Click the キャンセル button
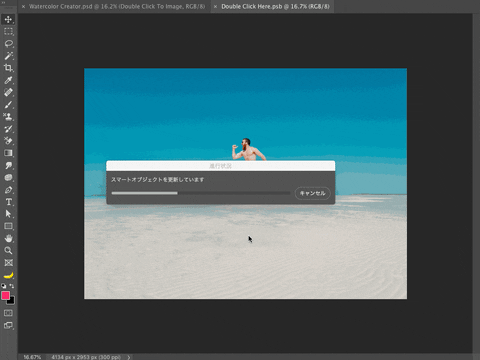This screenshot has height=360, width=480. point(312,193)
